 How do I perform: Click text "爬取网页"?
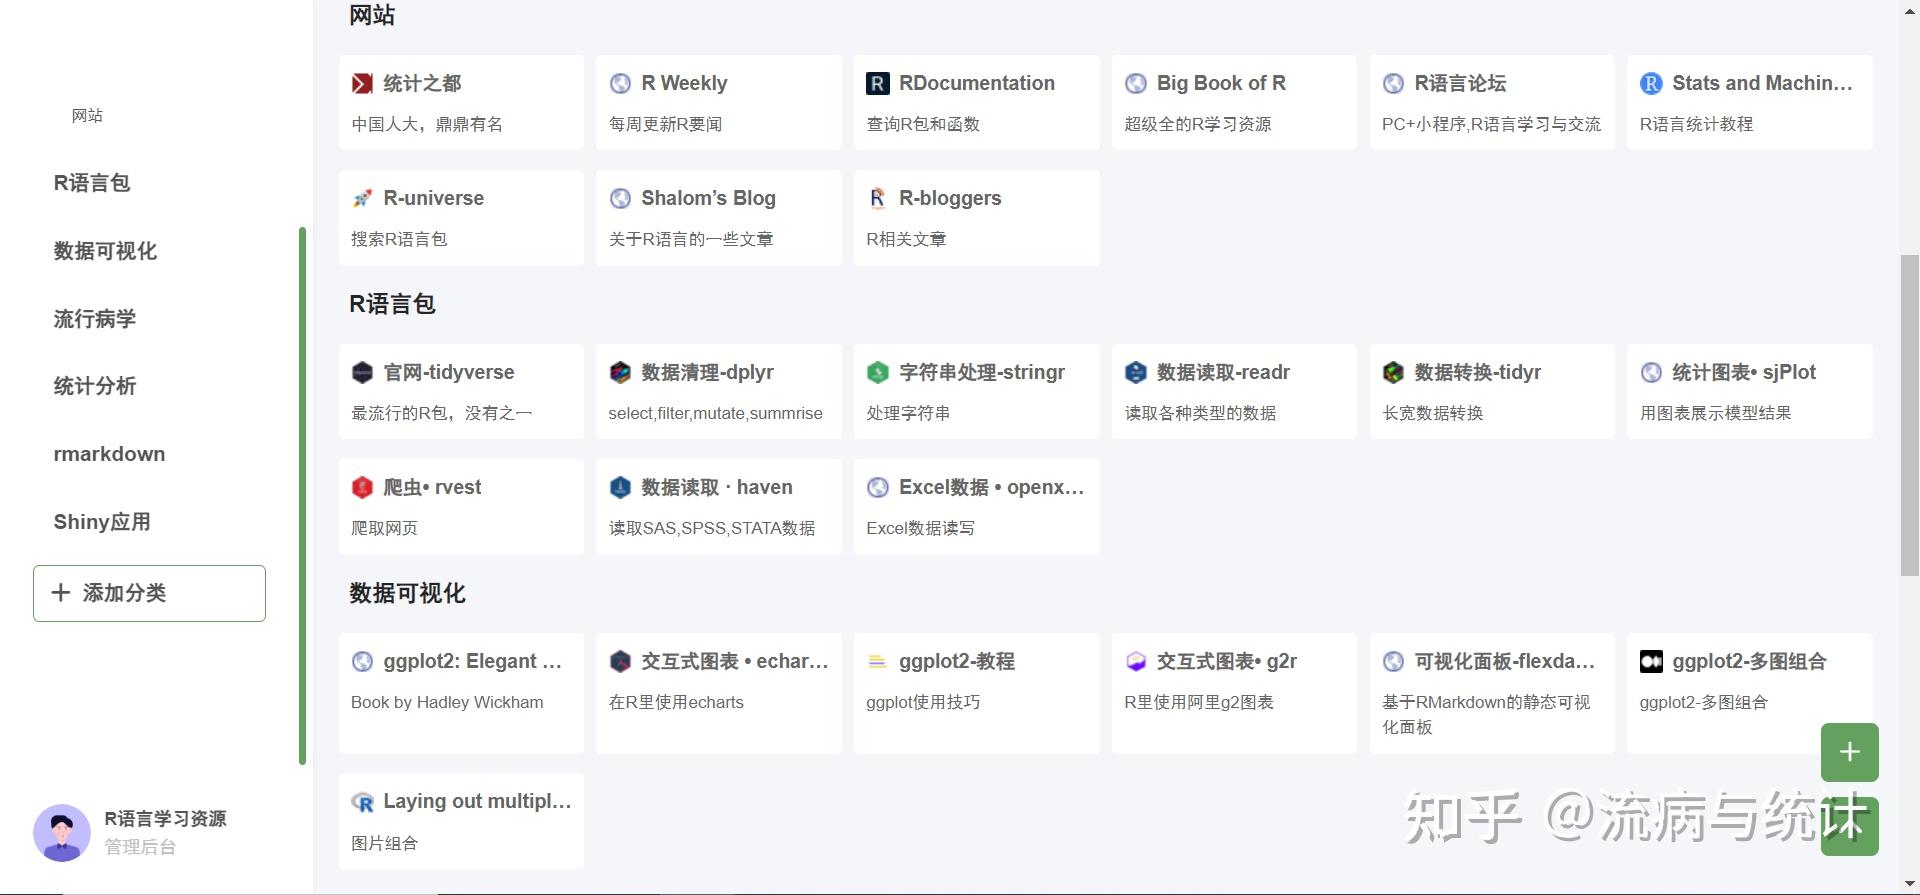point(384,529)
